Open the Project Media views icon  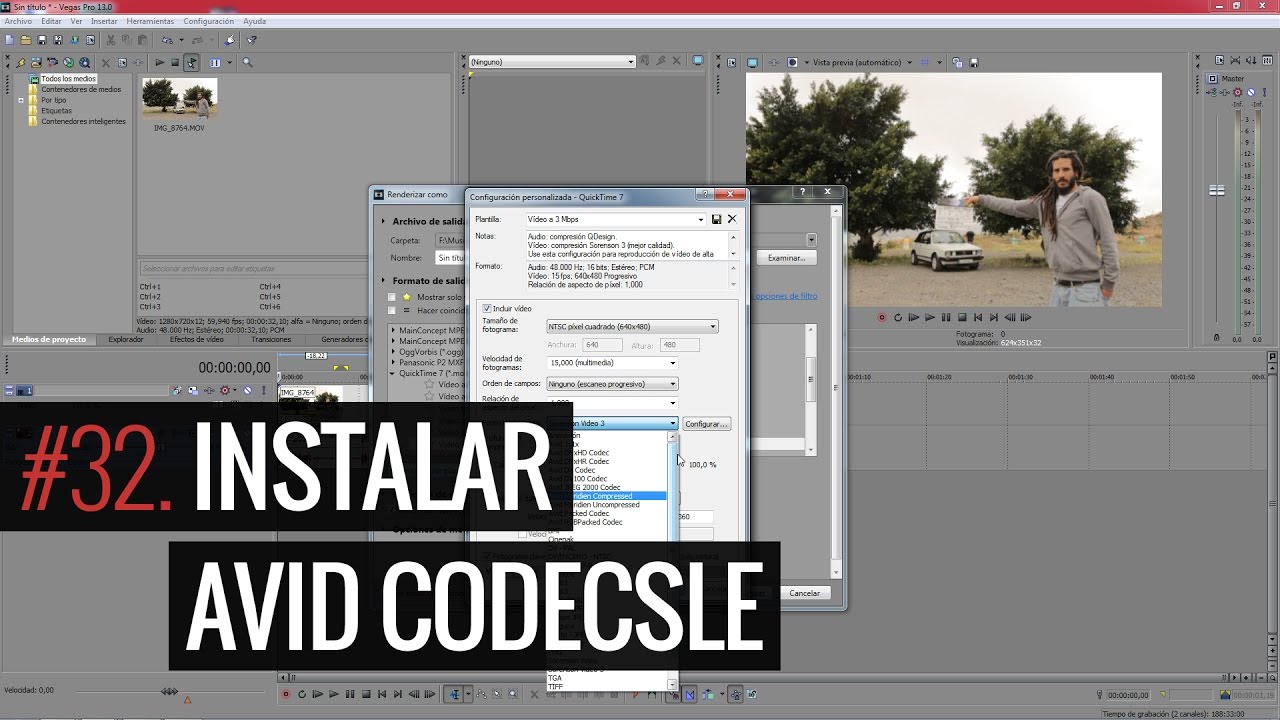[x=215, y=62]
